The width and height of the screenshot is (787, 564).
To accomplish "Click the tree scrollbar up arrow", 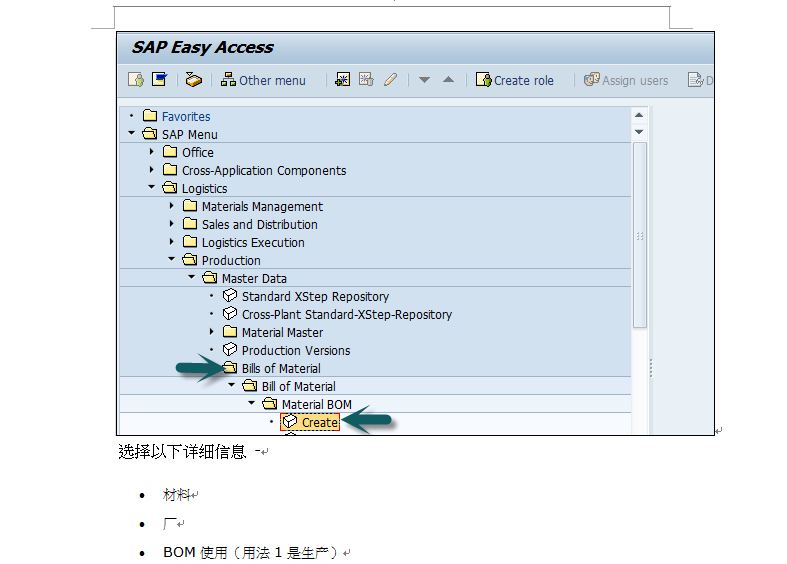I will pyautogui.click(x=639, y=115).
